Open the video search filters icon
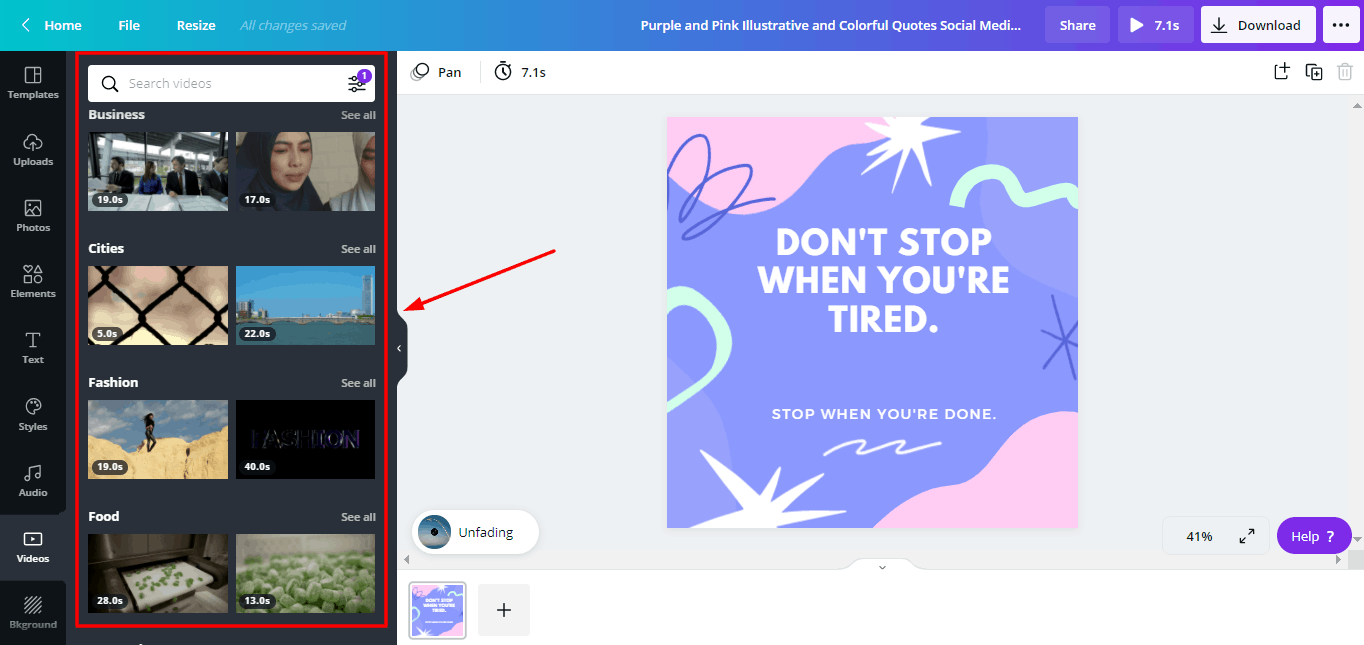This screenshot has height=645, width=1364. tap(357, 83)
